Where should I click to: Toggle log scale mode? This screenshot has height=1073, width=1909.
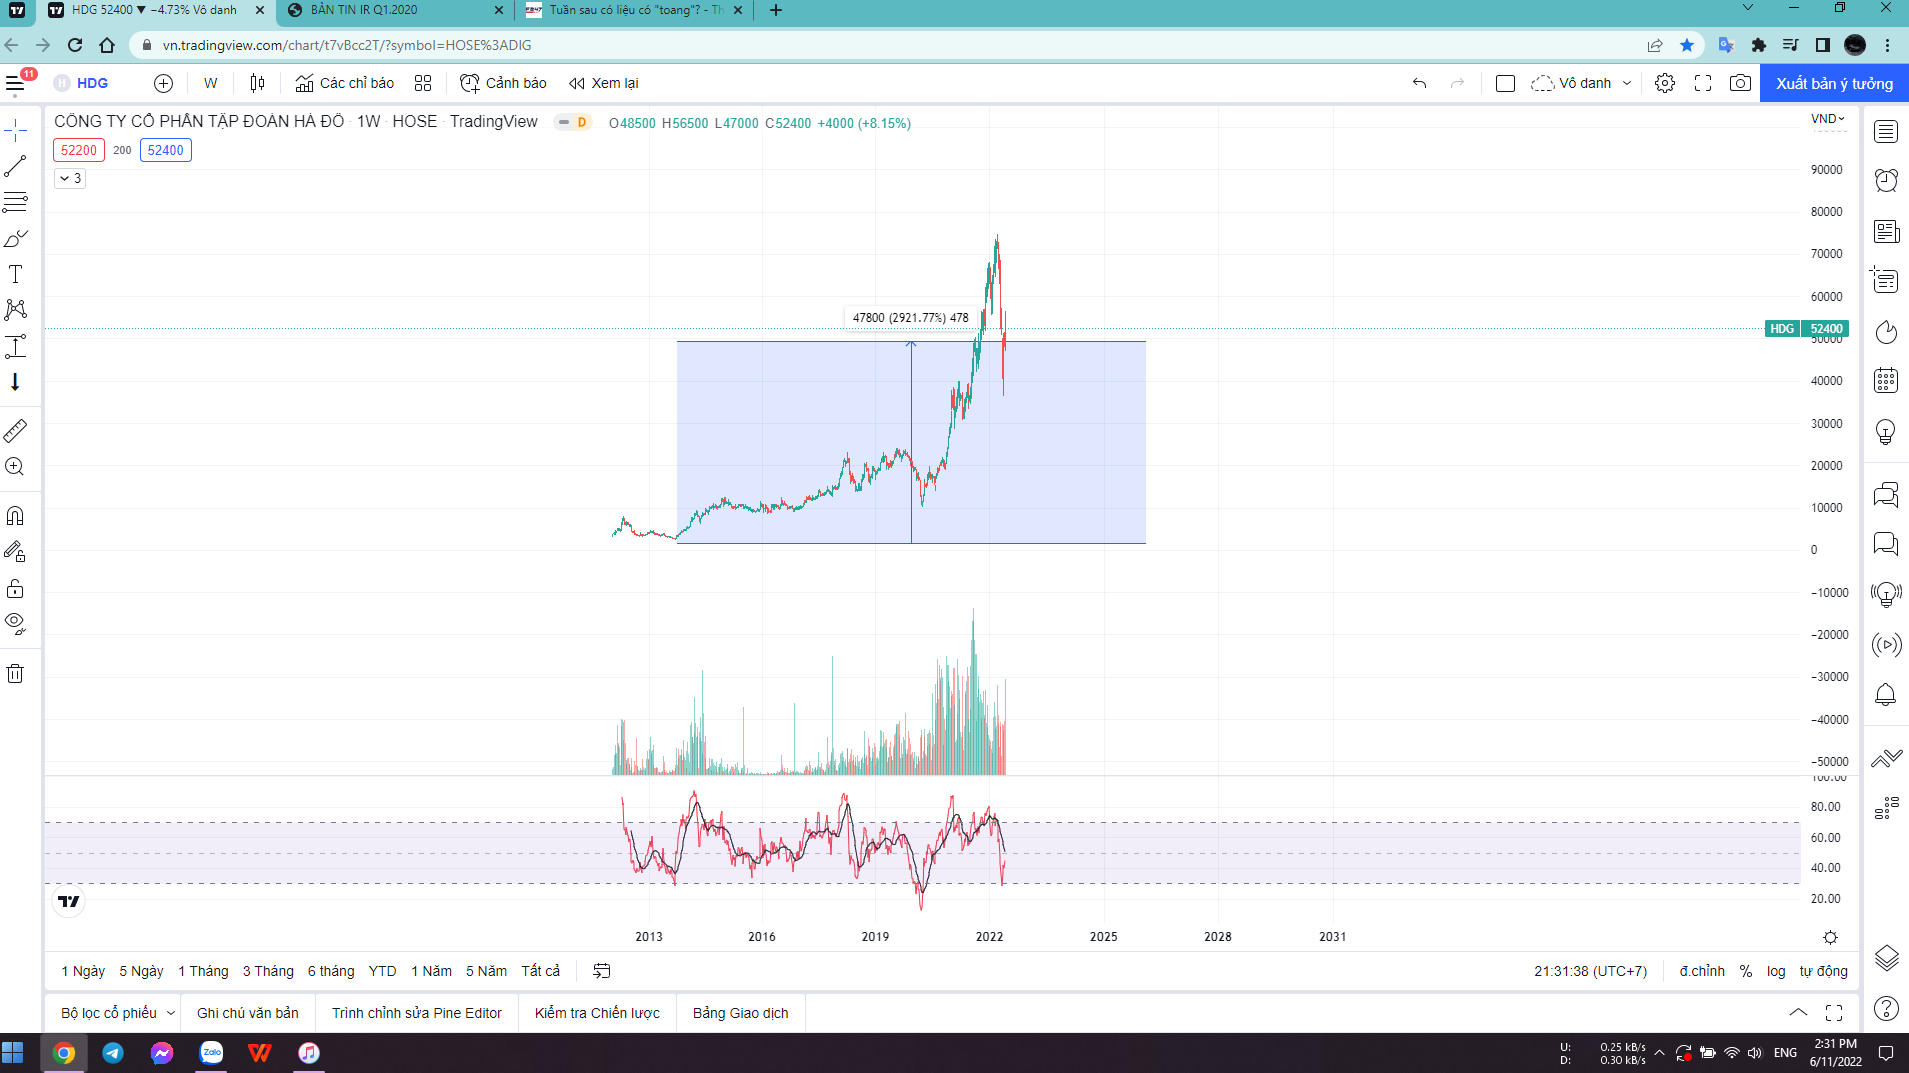point(1776,971)
